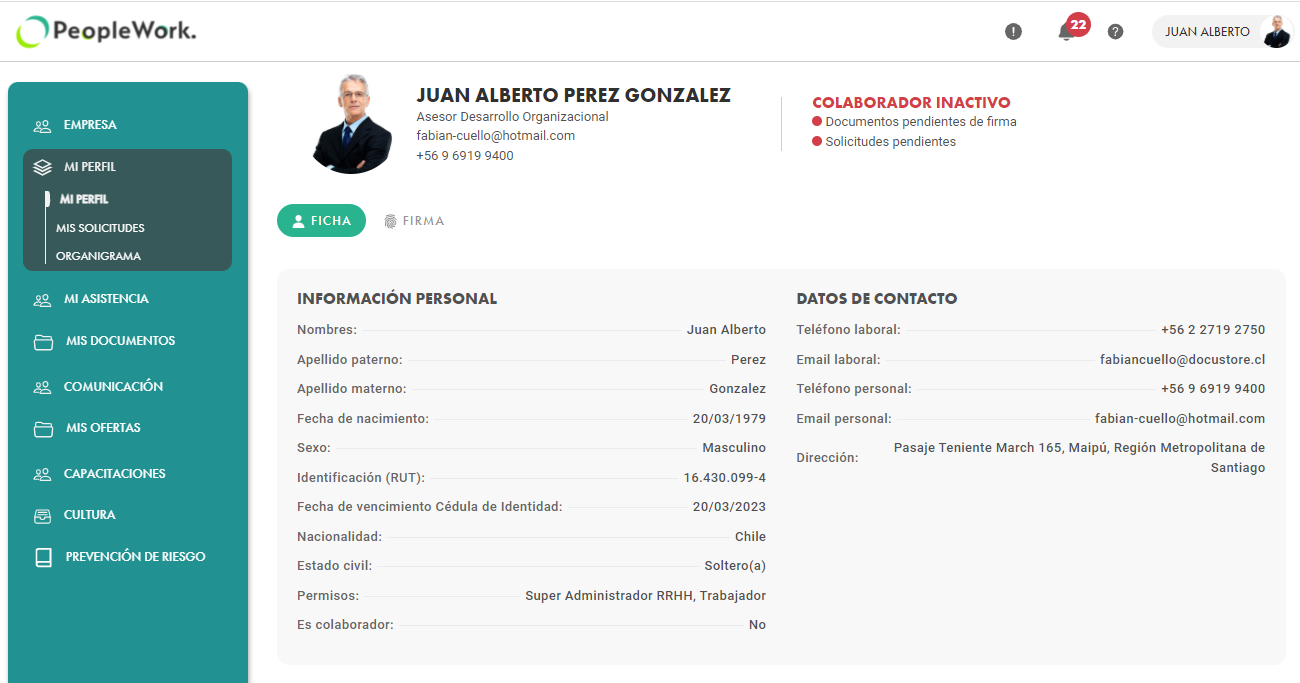The height and width of the screenshot is (683, 1300).
Task: Click COLABORADOR INACTIVO status label
Action: click(x=911, y=103)
